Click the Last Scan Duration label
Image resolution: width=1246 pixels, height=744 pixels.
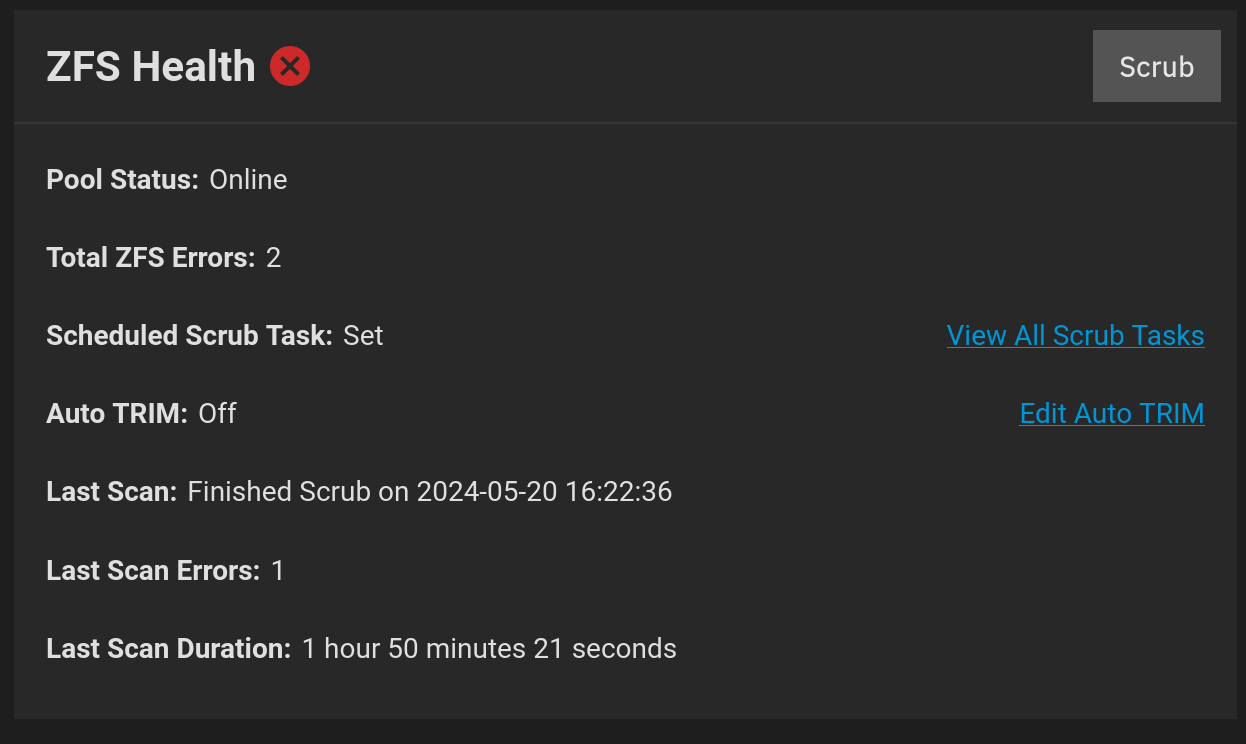coord(169,648)
